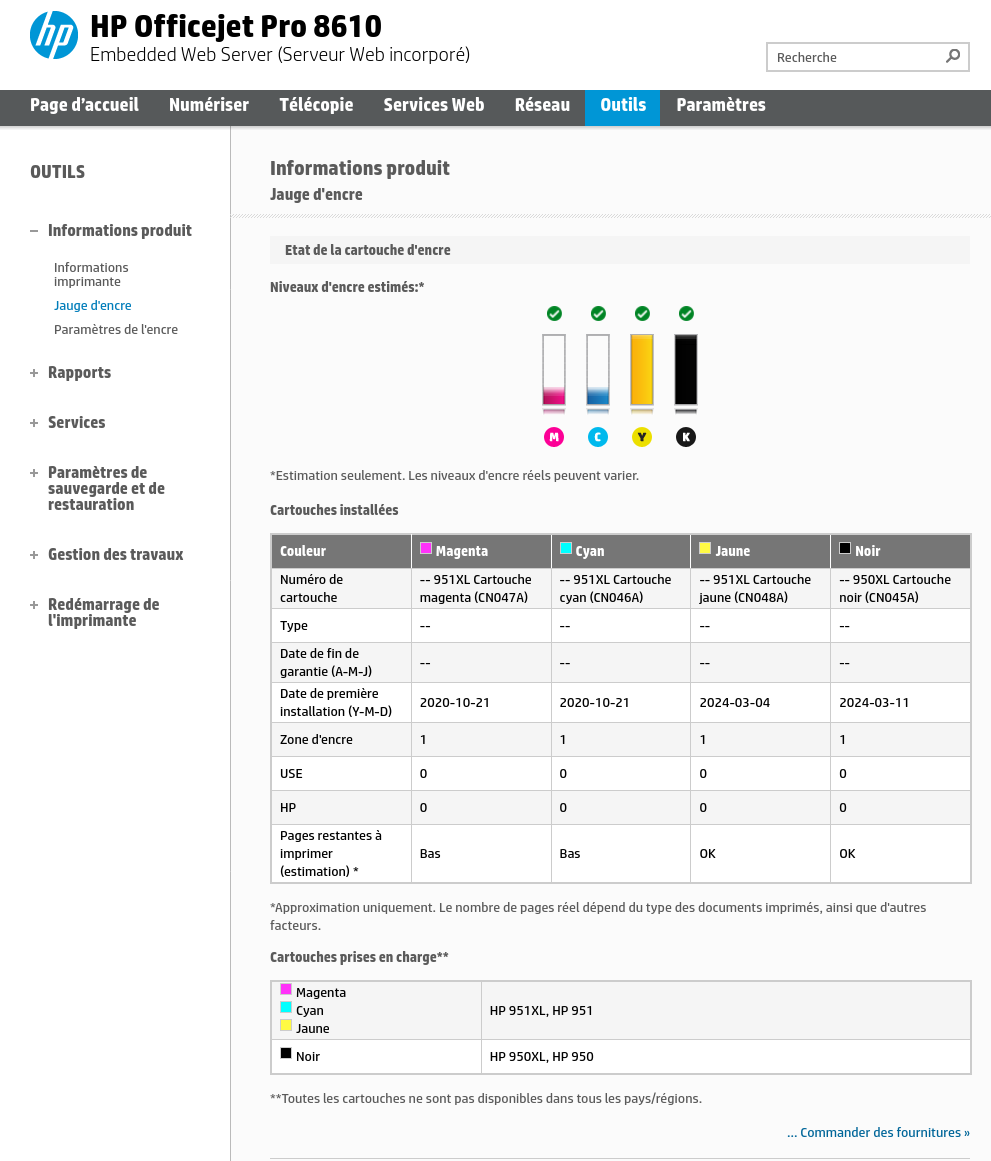991x1161 pixels.
Task: Collapse the Informations produit section
Action: tap(34, 231)
